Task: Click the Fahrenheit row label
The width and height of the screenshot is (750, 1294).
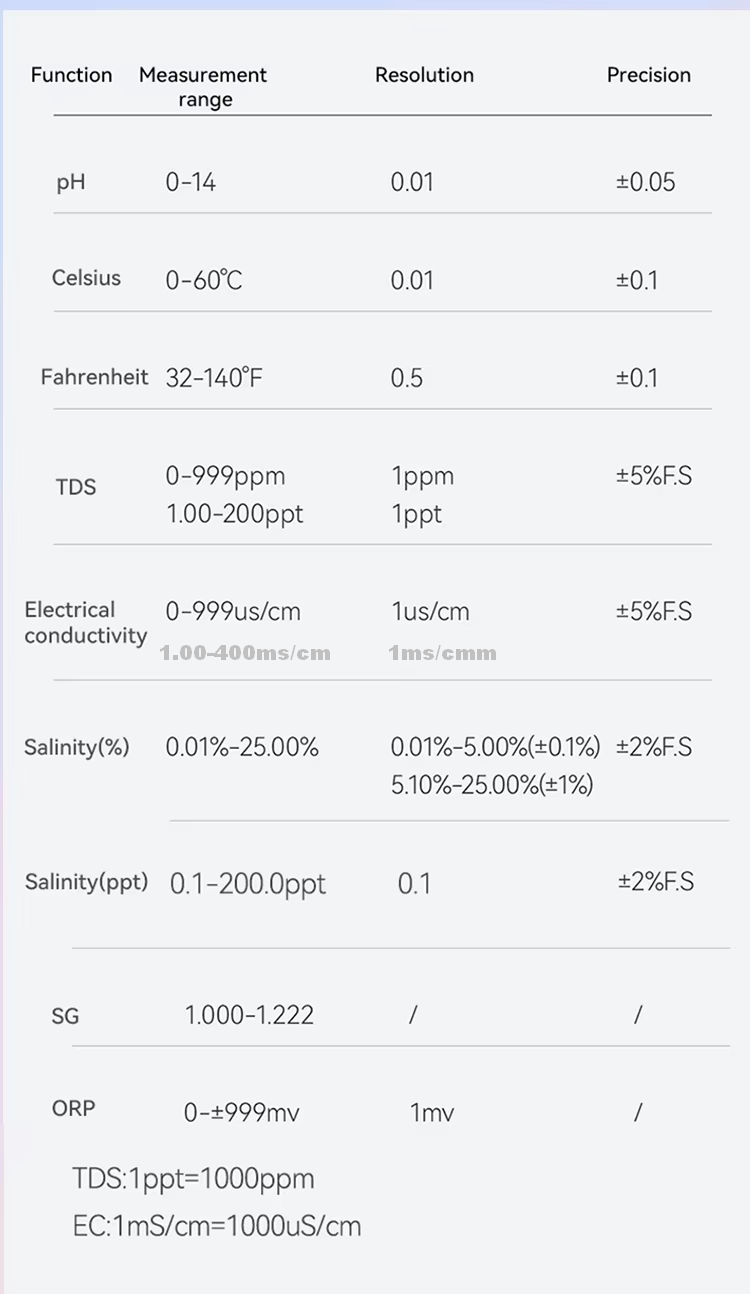Action: 94,377
